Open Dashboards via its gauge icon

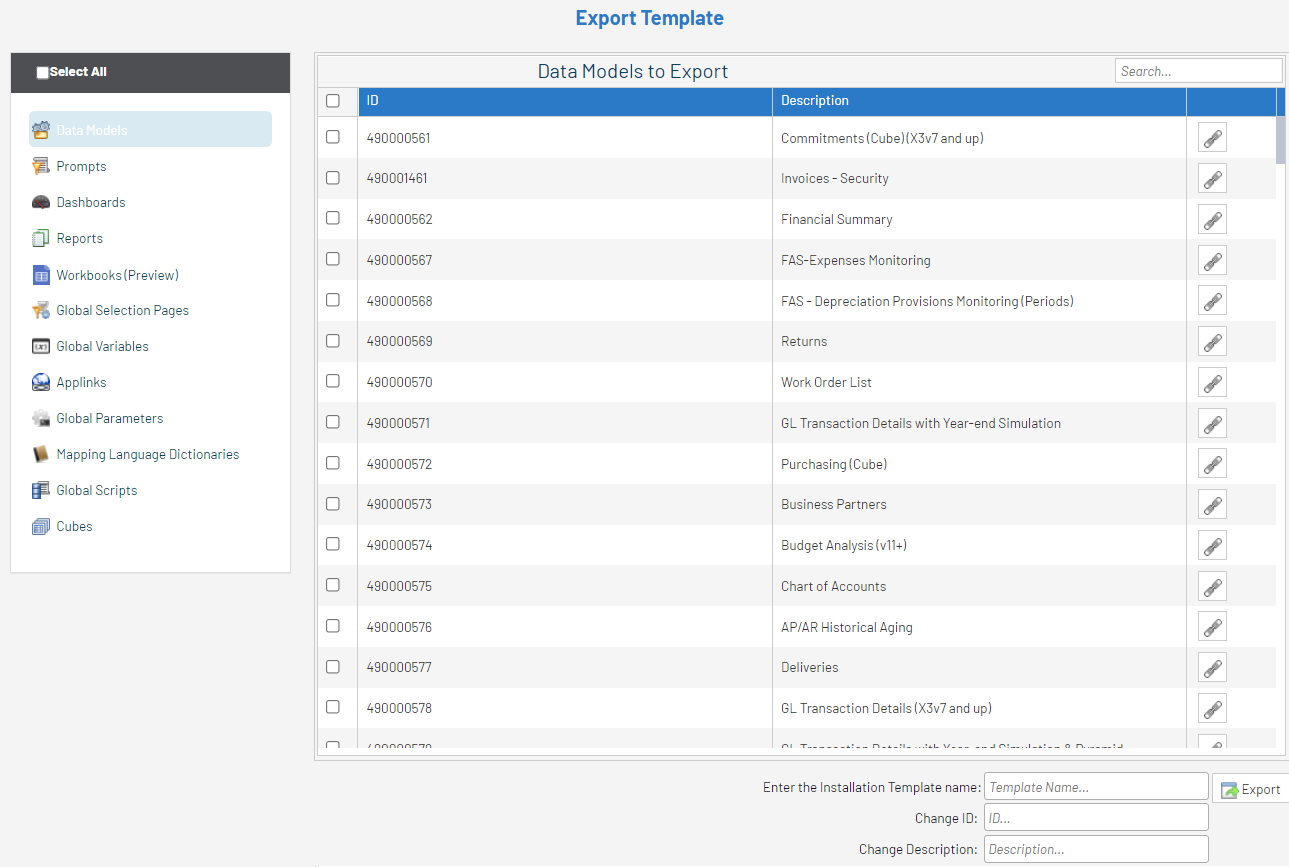click(x=41, y=203)
